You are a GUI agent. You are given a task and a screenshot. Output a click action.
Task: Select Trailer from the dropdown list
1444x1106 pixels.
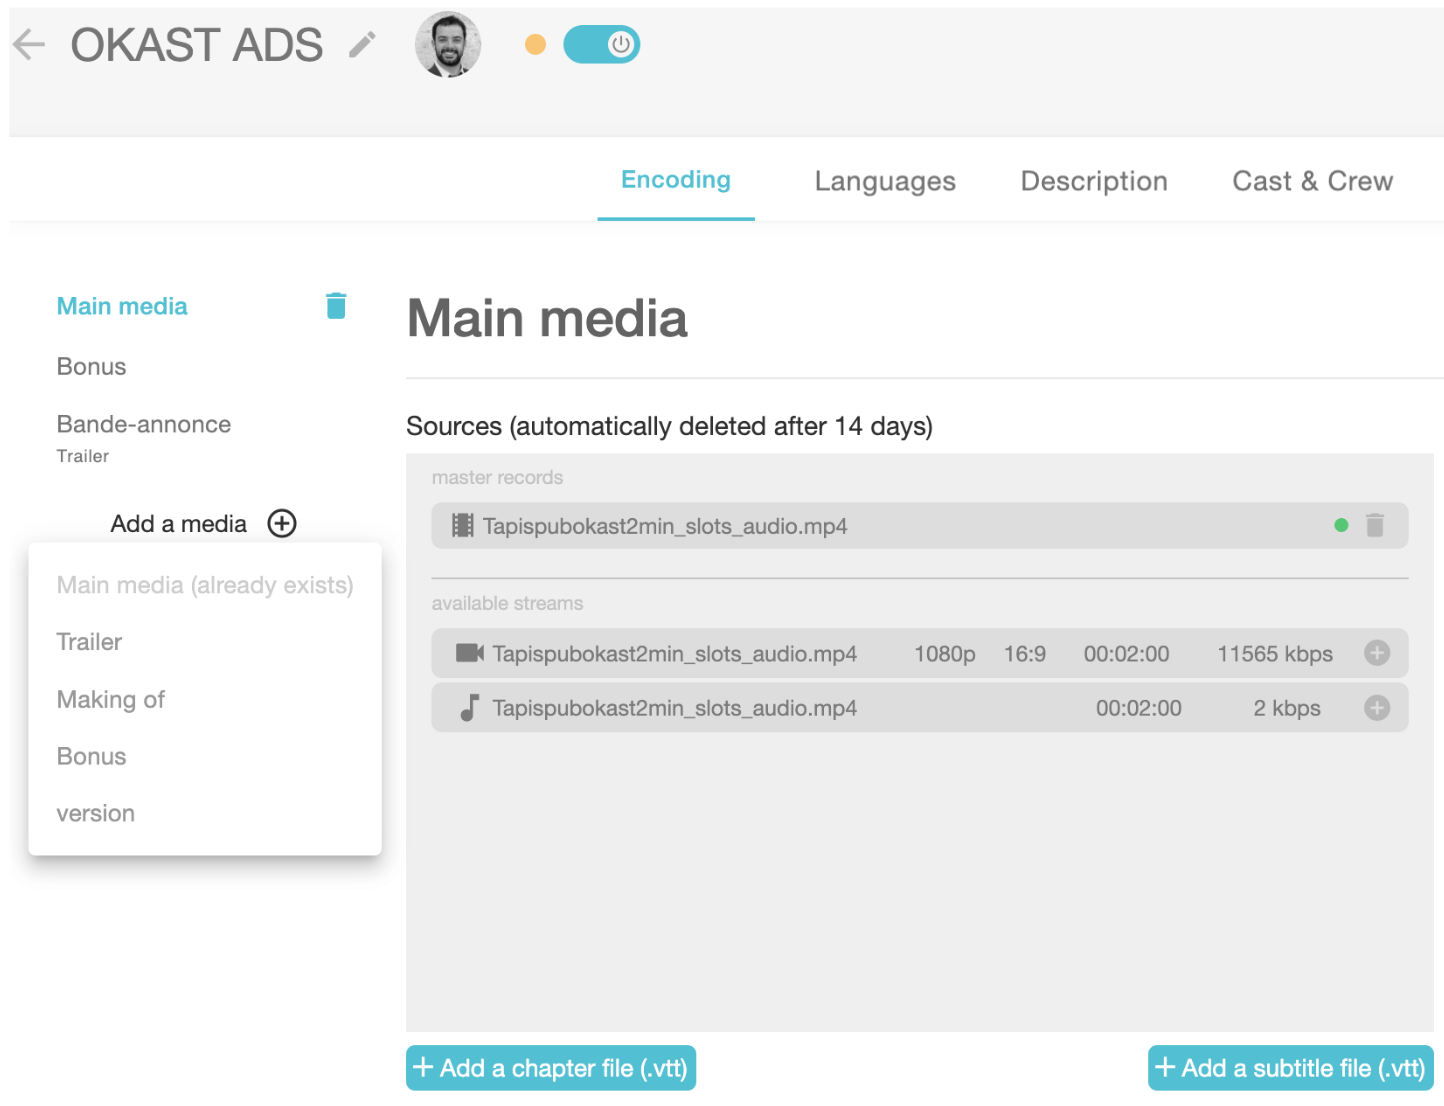89,642
